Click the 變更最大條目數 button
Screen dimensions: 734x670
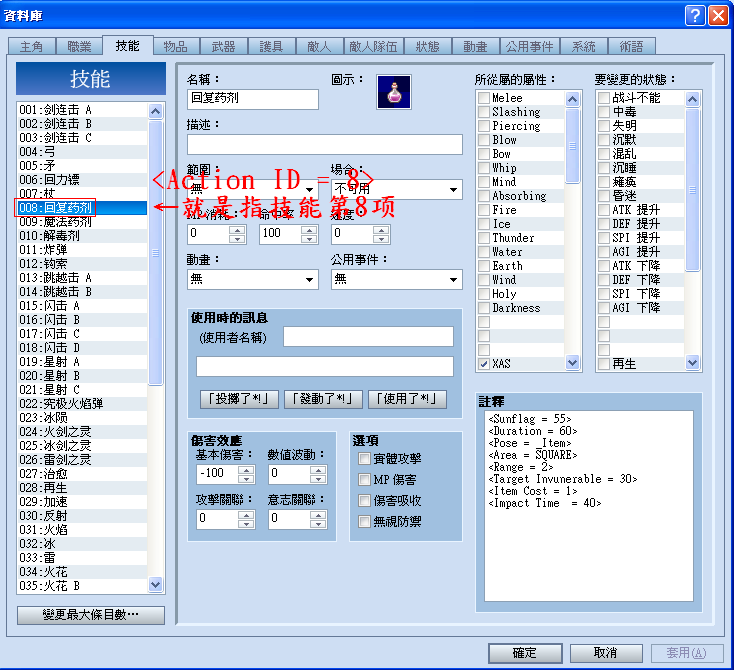click(90, 615)
